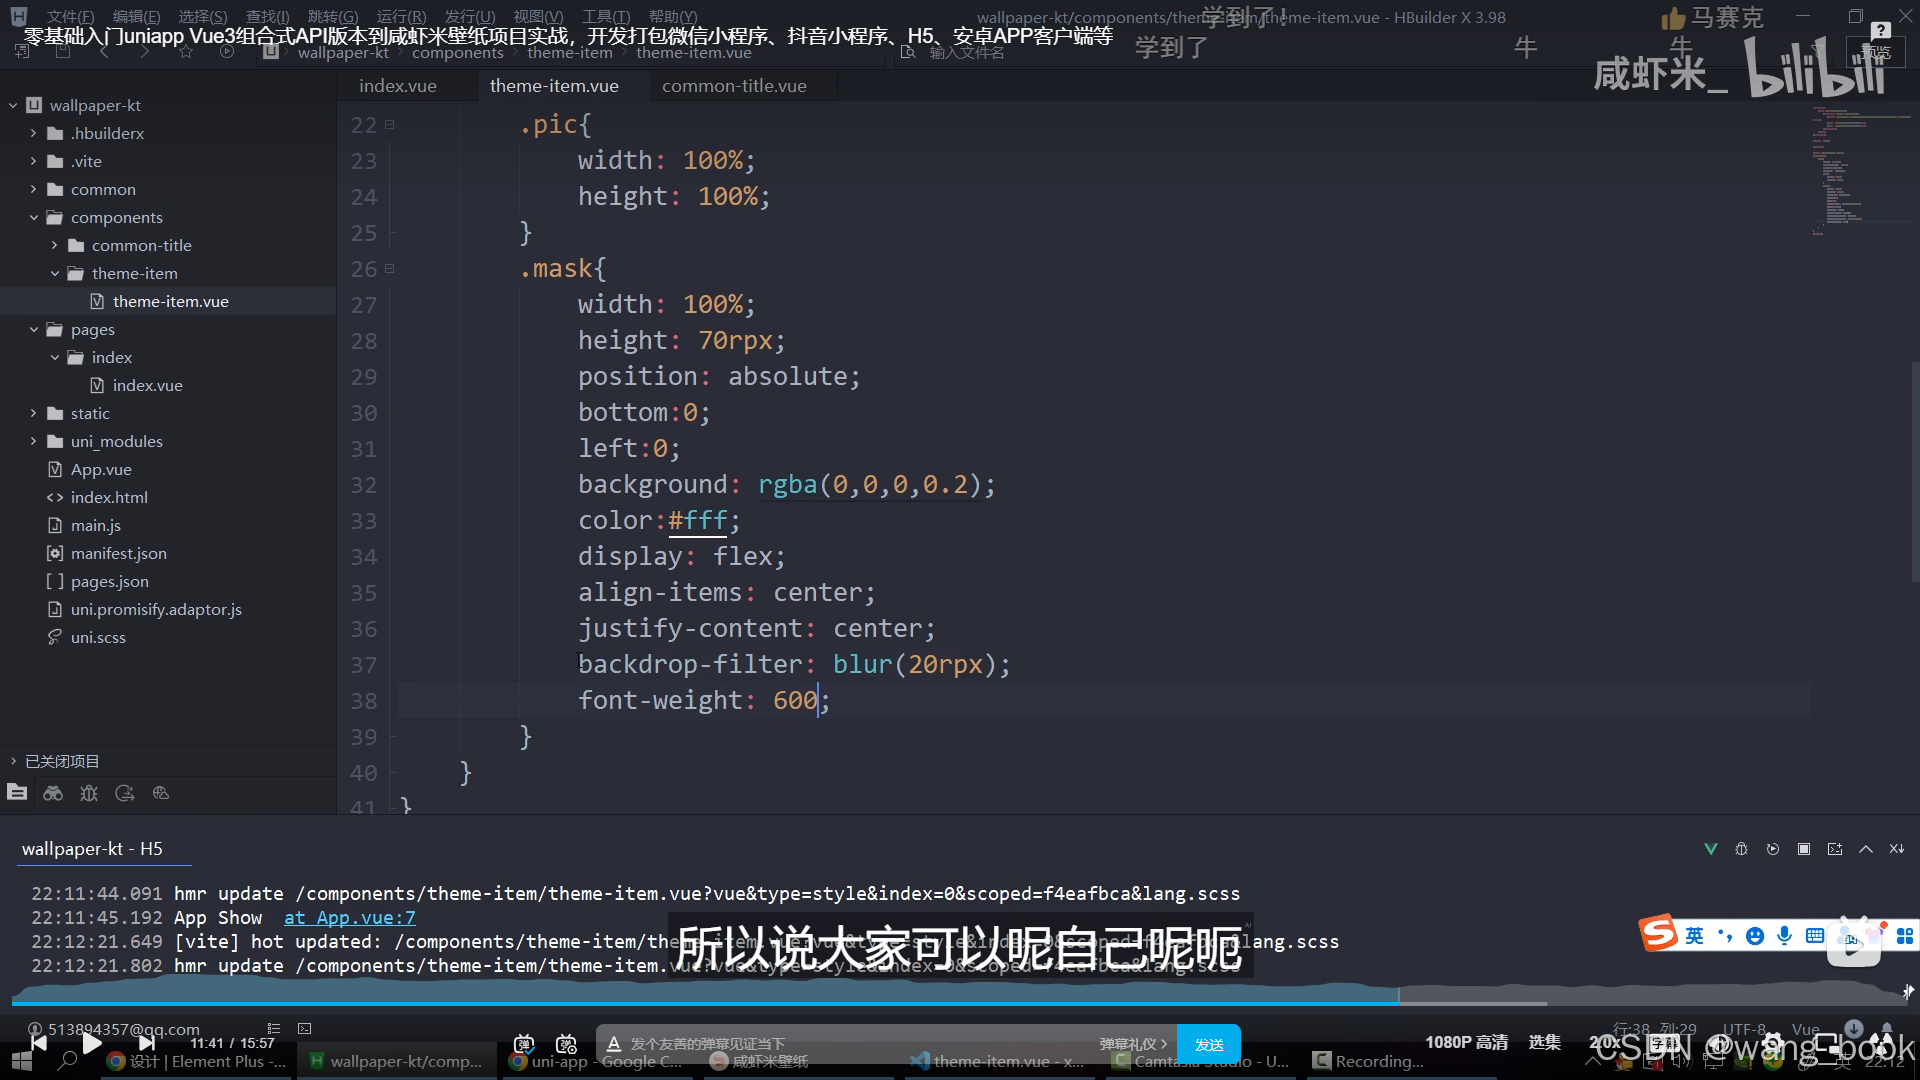Open the 运行(R) Run menu
Screen dimensions: 1920x1080
[401, 17]
